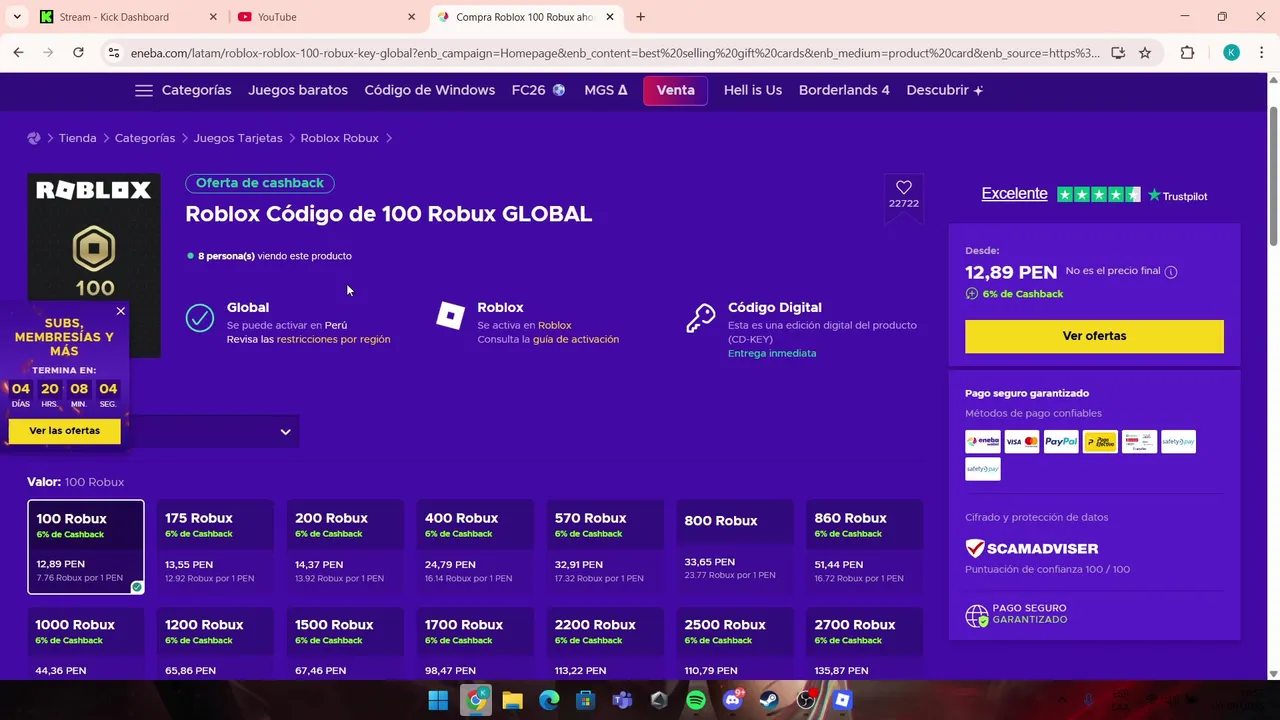Click the key icon for Código Digital
Screen dimensions: 1280x720
701,318
